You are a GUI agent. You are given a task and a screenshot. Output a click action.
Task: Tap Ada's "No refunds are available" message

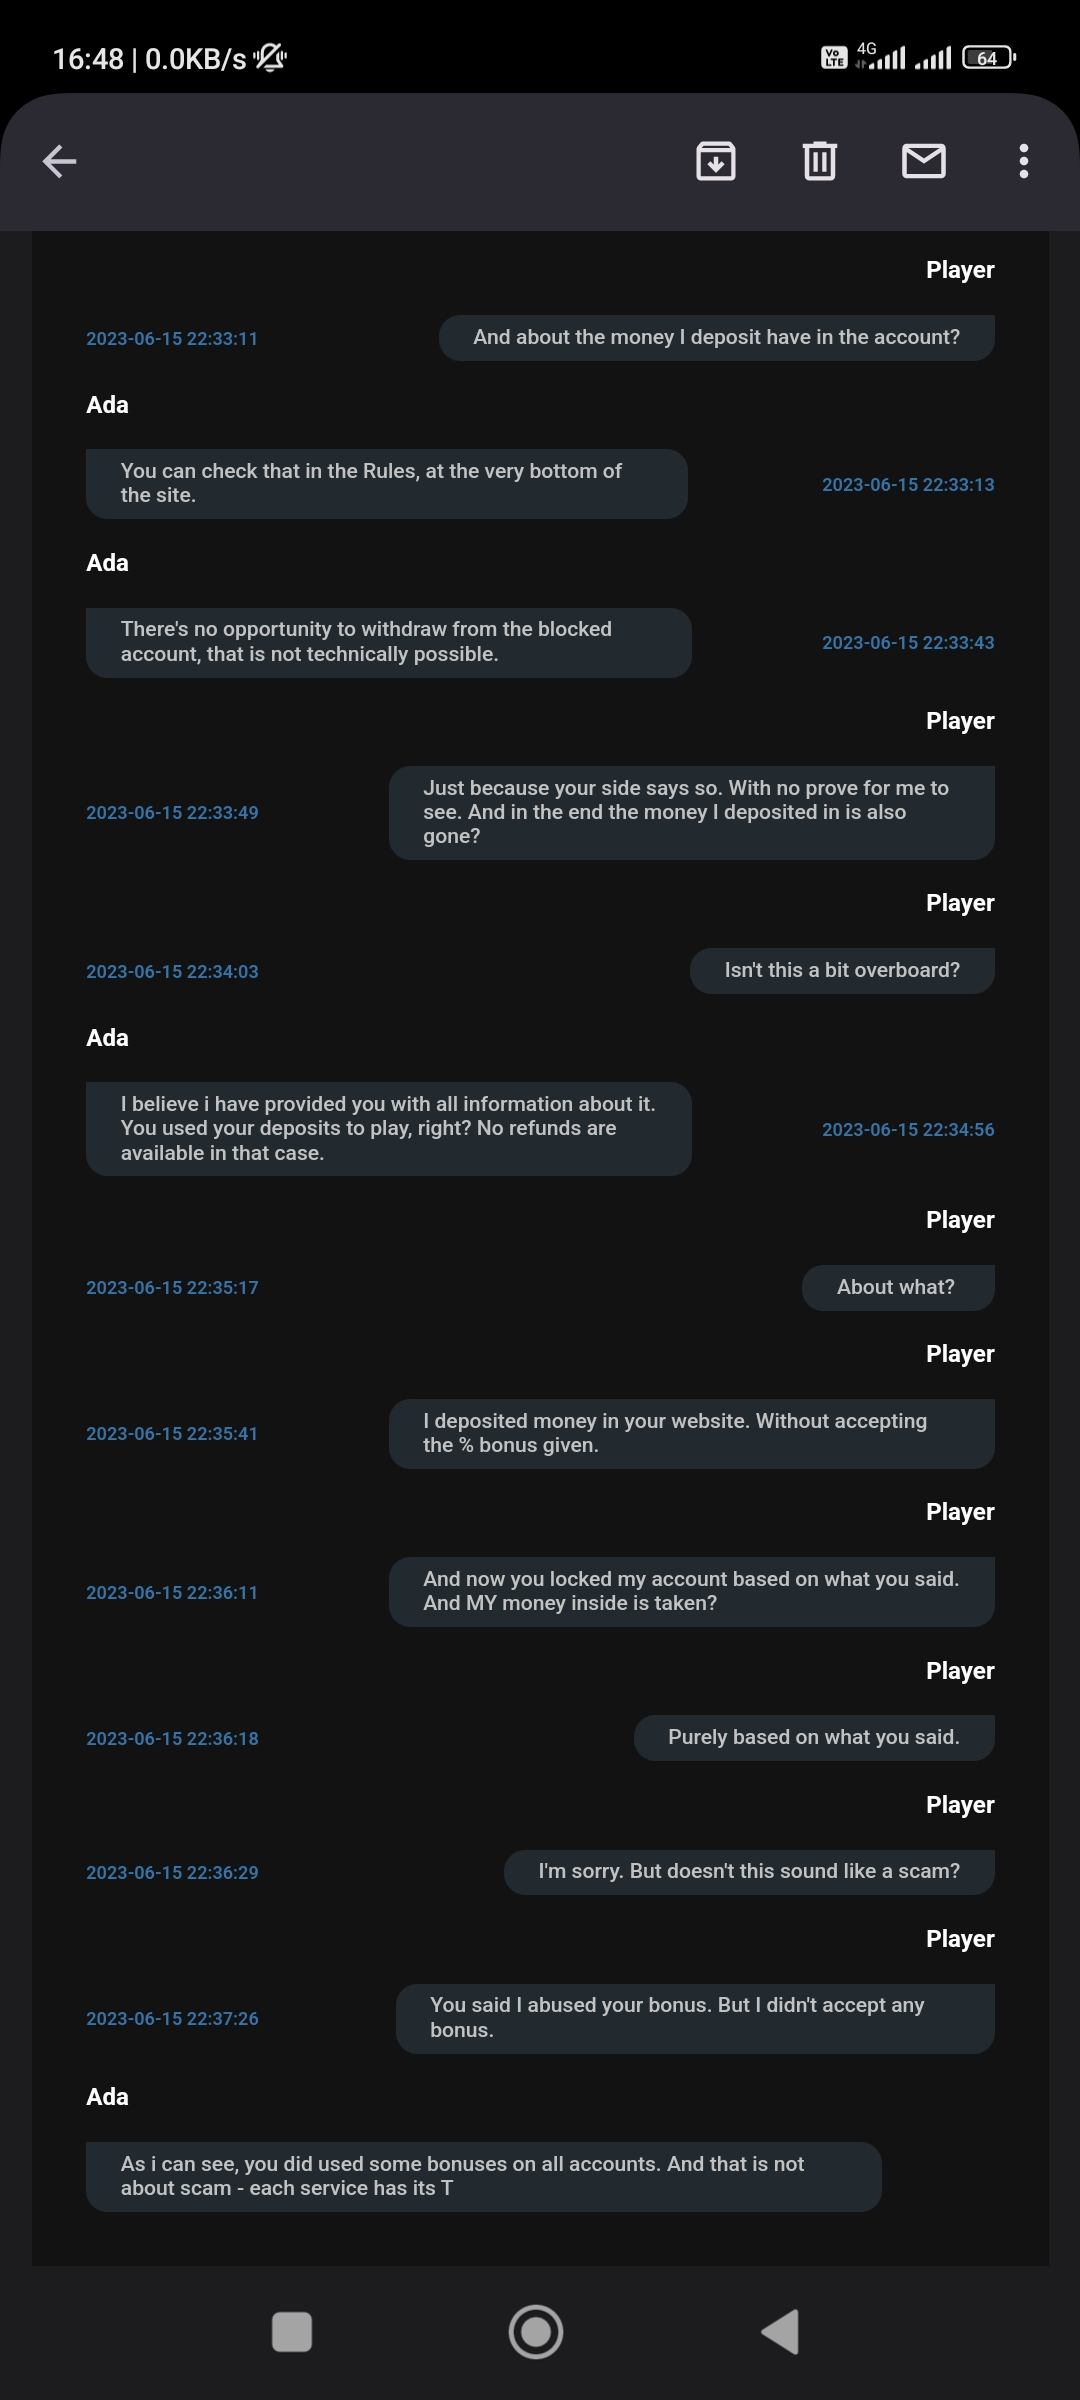388,1128
